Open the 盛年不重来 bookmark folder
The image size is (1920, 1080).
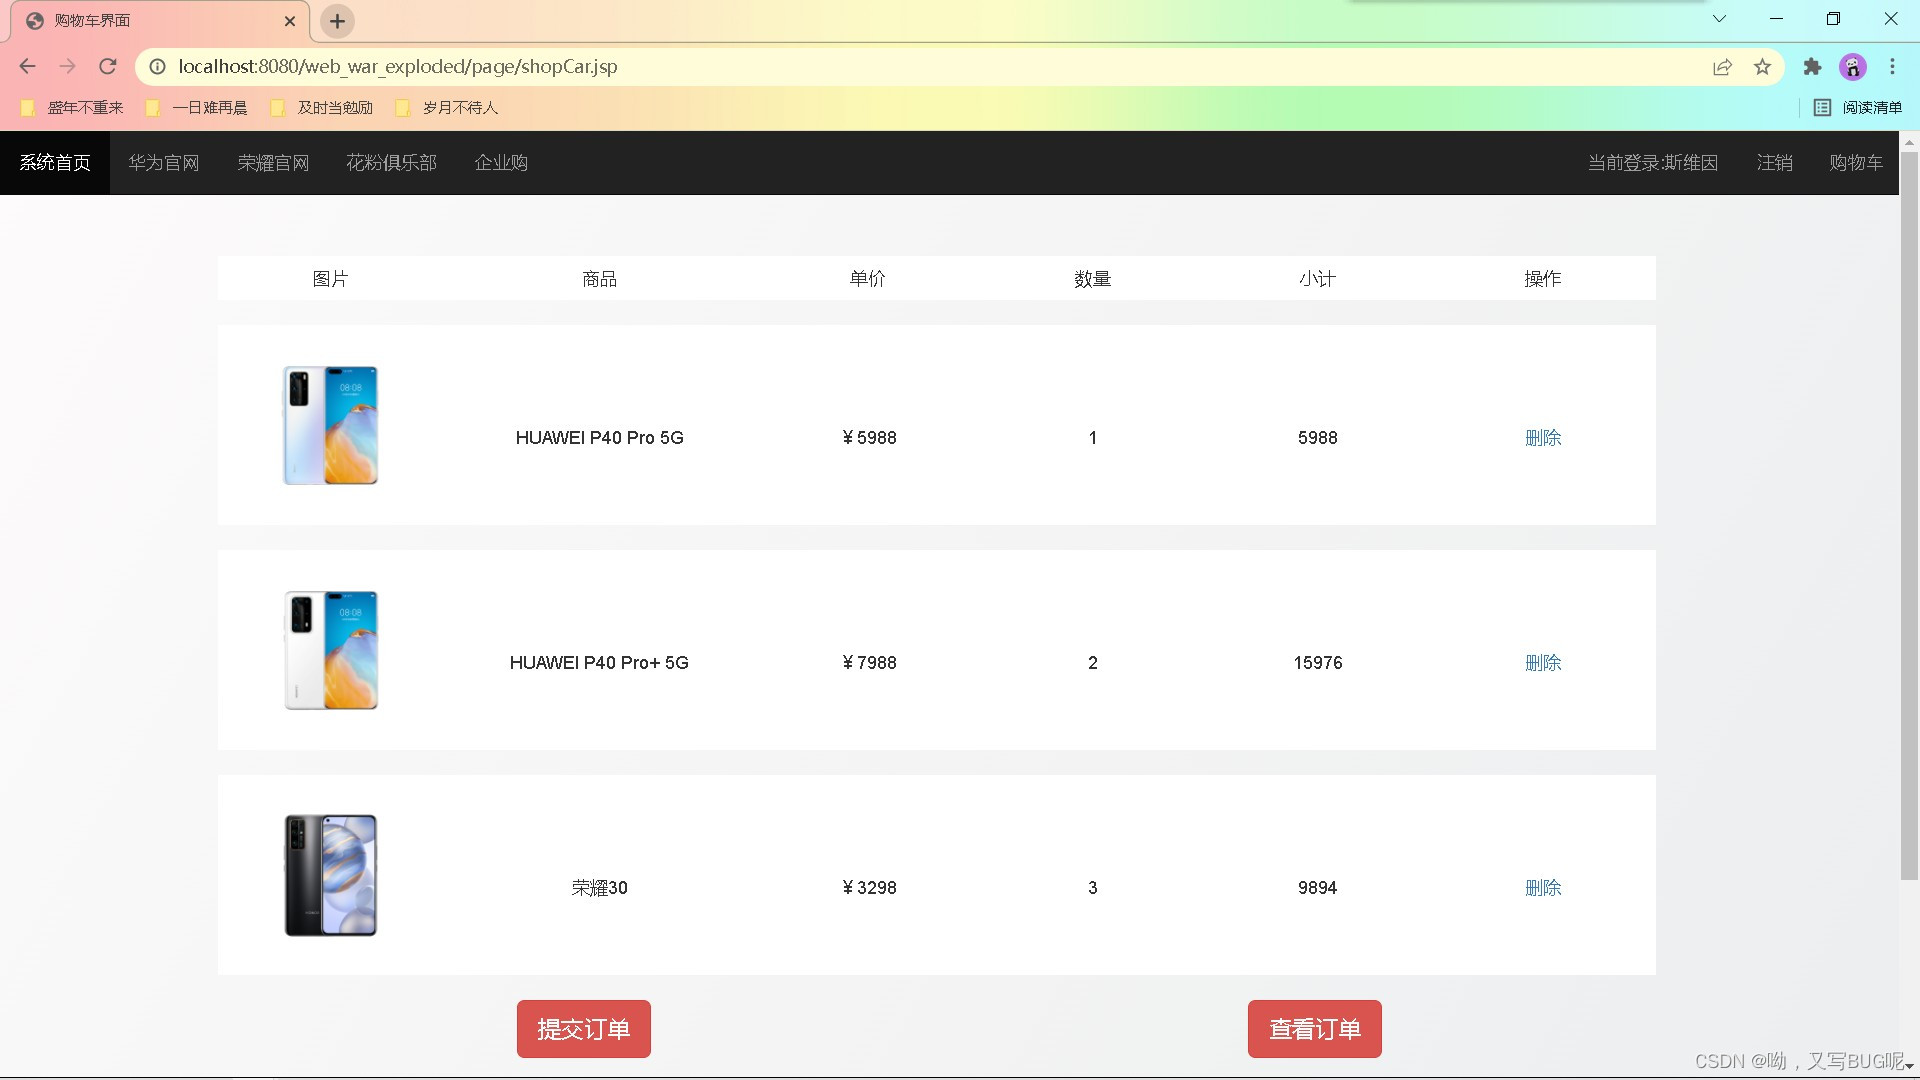pyautogui.click(x=72, y=108)
